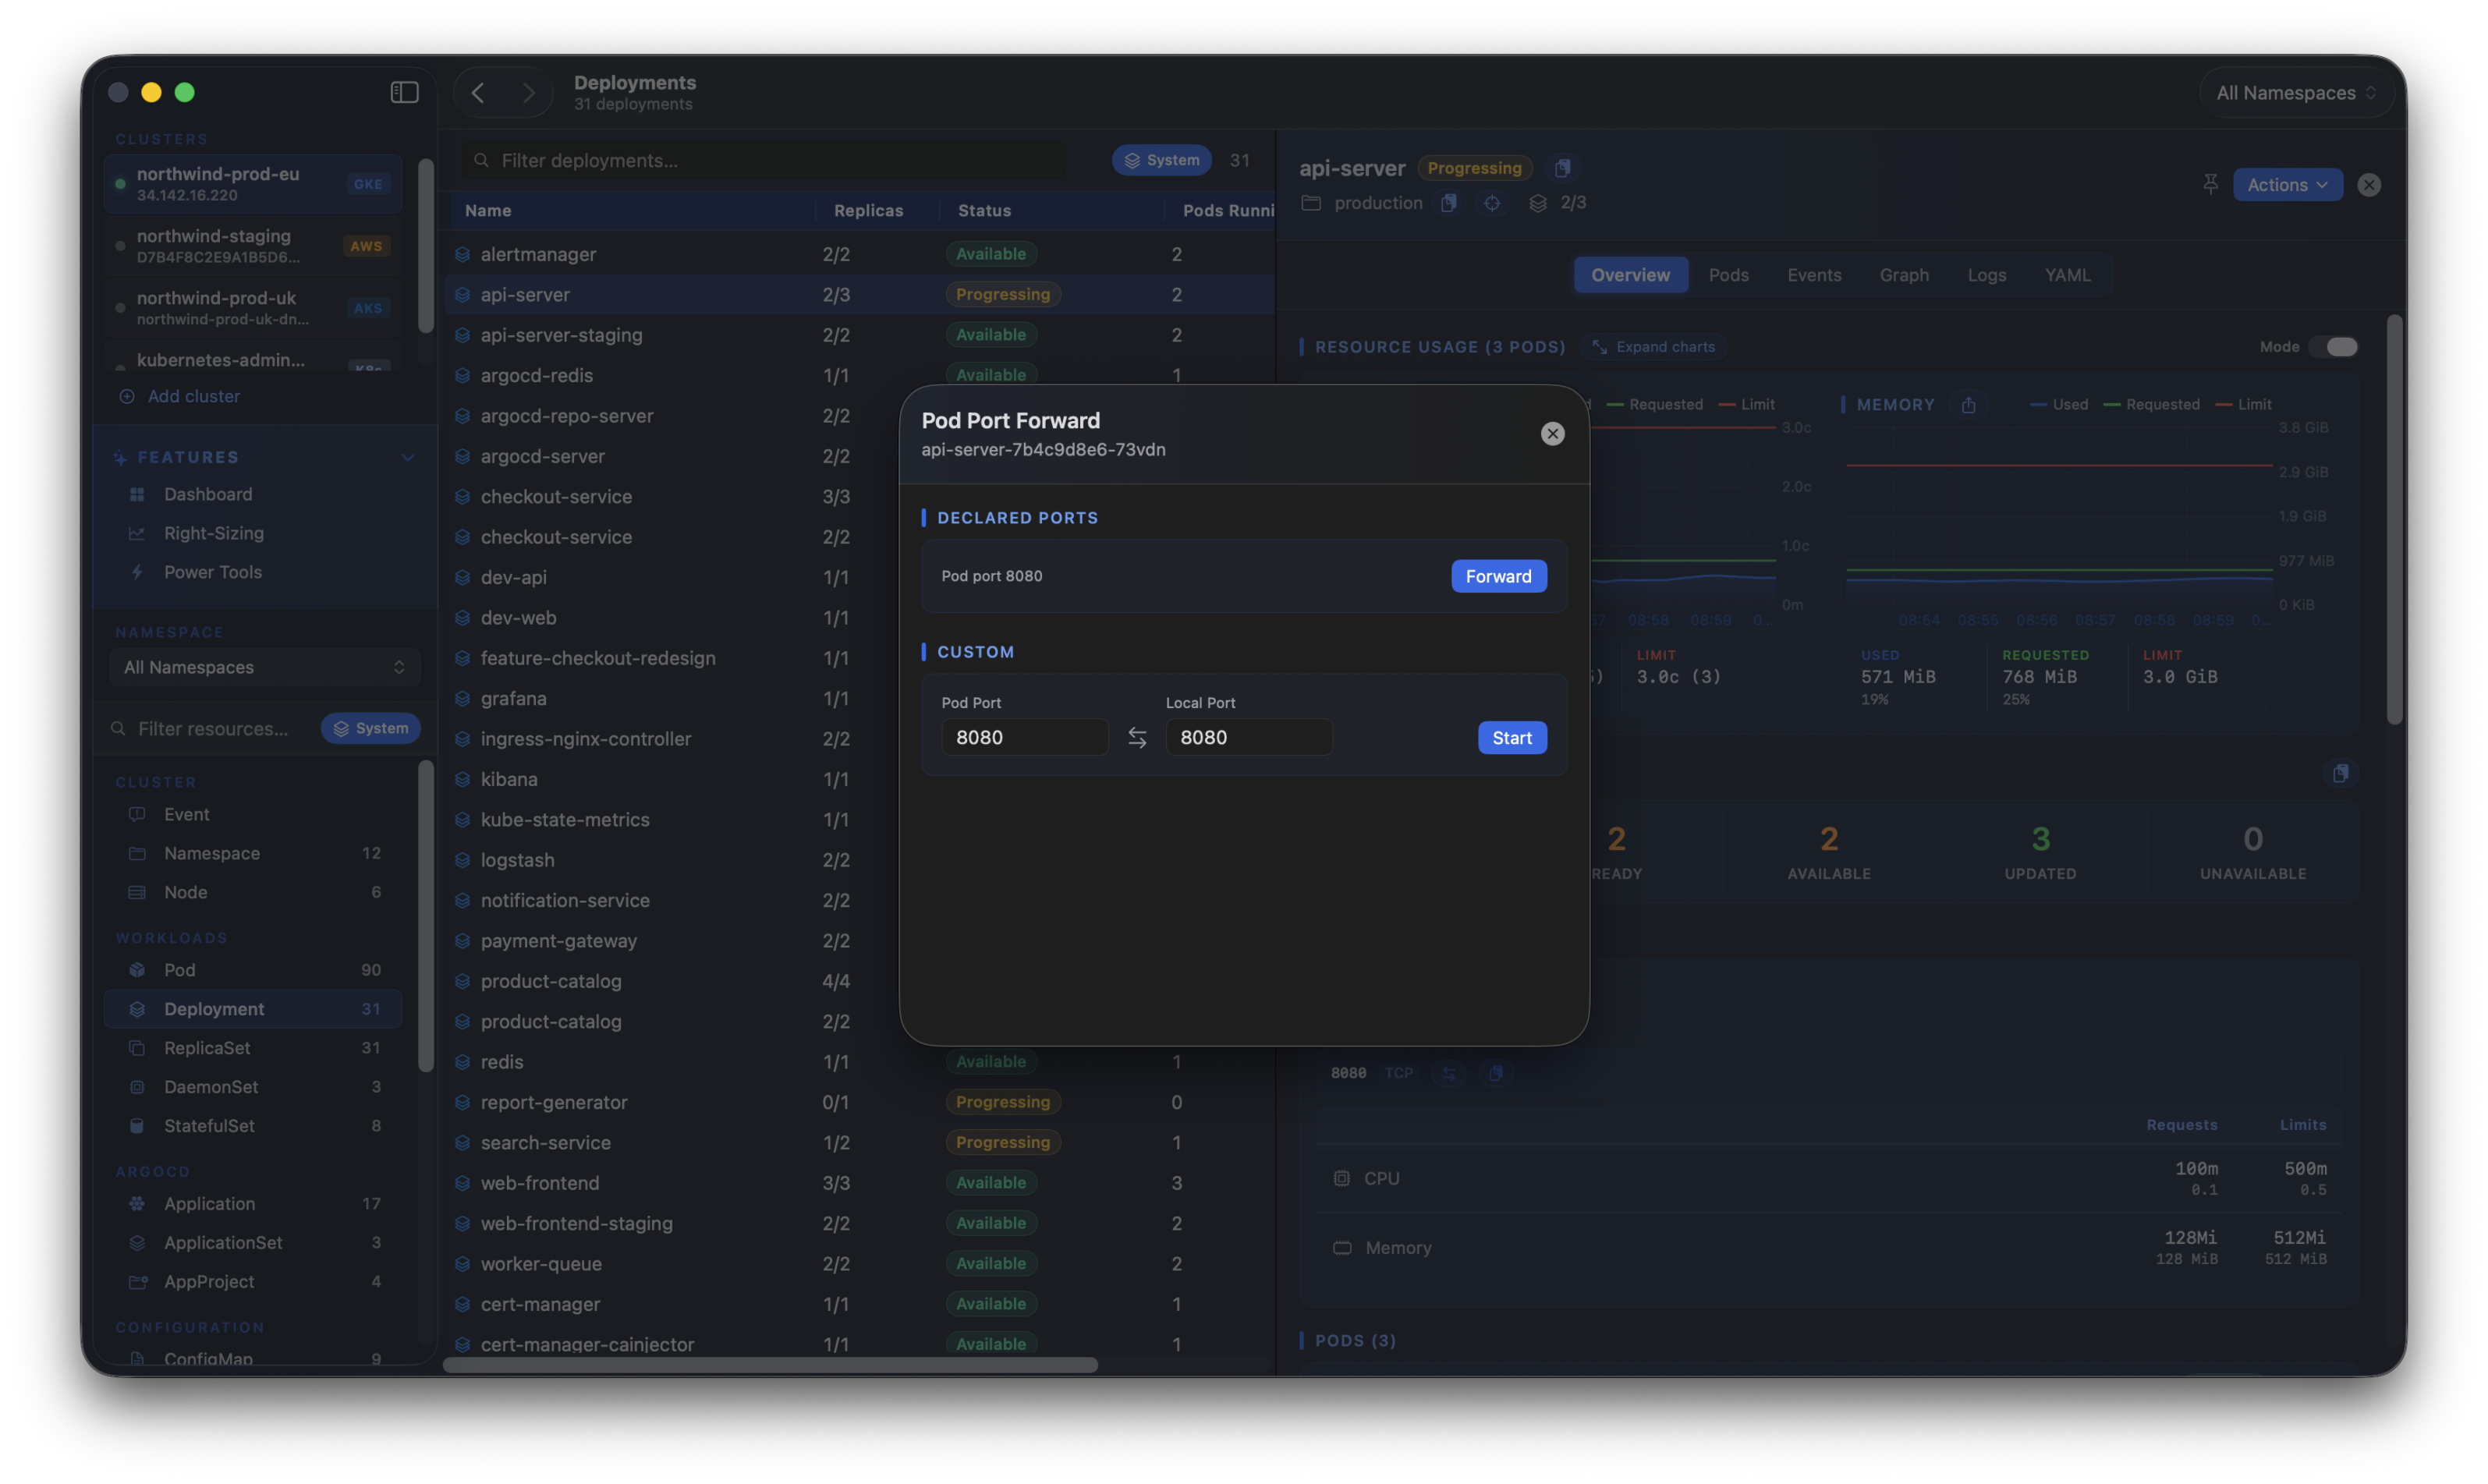2488x1484 pixels.
Task: Go back with the left chevron
Action: point(478,93)
